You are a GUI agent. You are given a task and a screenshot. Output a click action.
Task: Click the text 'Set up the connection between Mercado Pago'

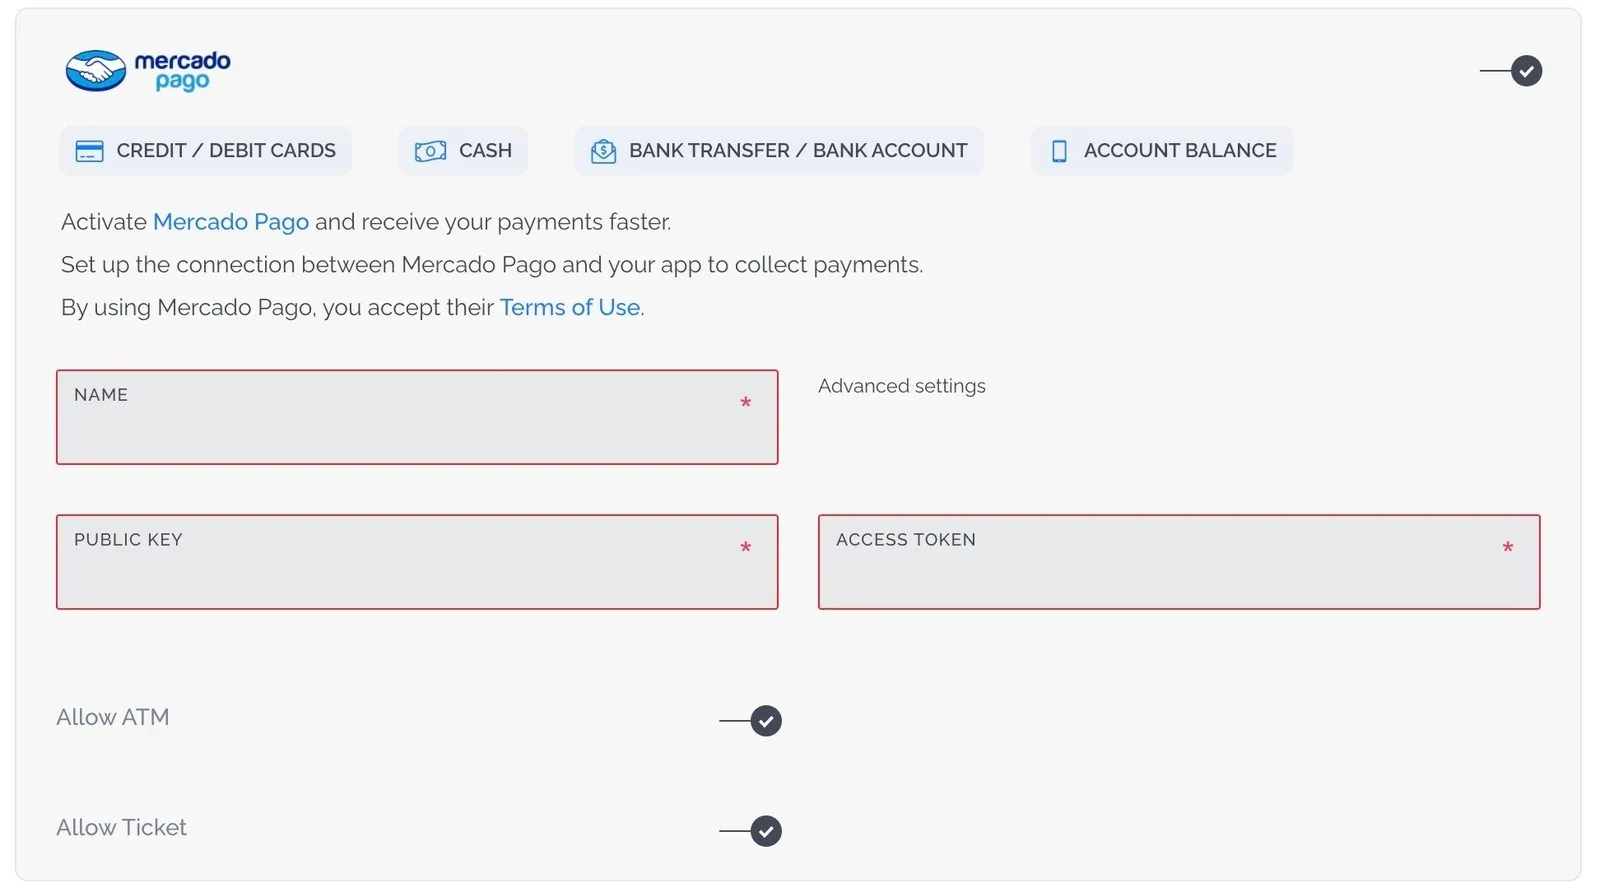[308, 265]
